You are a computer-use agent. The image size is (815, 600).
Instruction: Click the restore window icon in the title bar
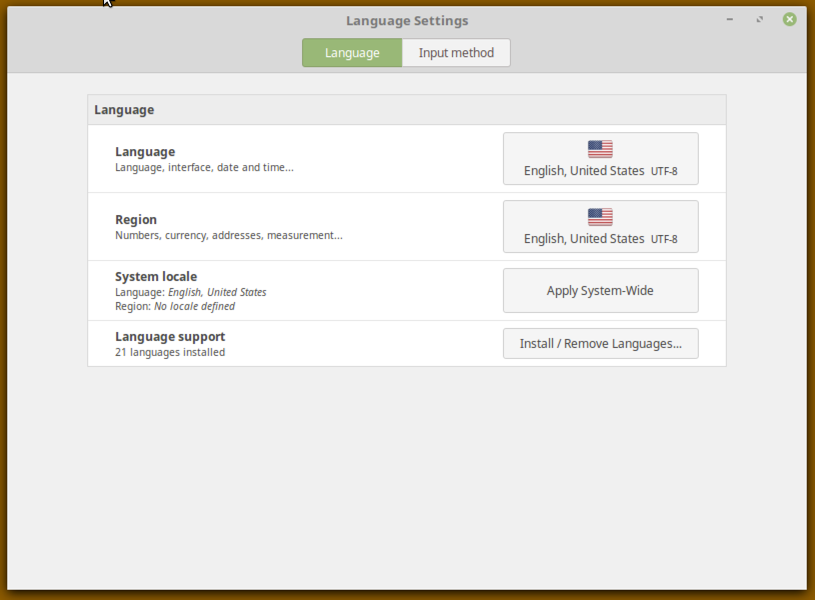pos(759,19)
